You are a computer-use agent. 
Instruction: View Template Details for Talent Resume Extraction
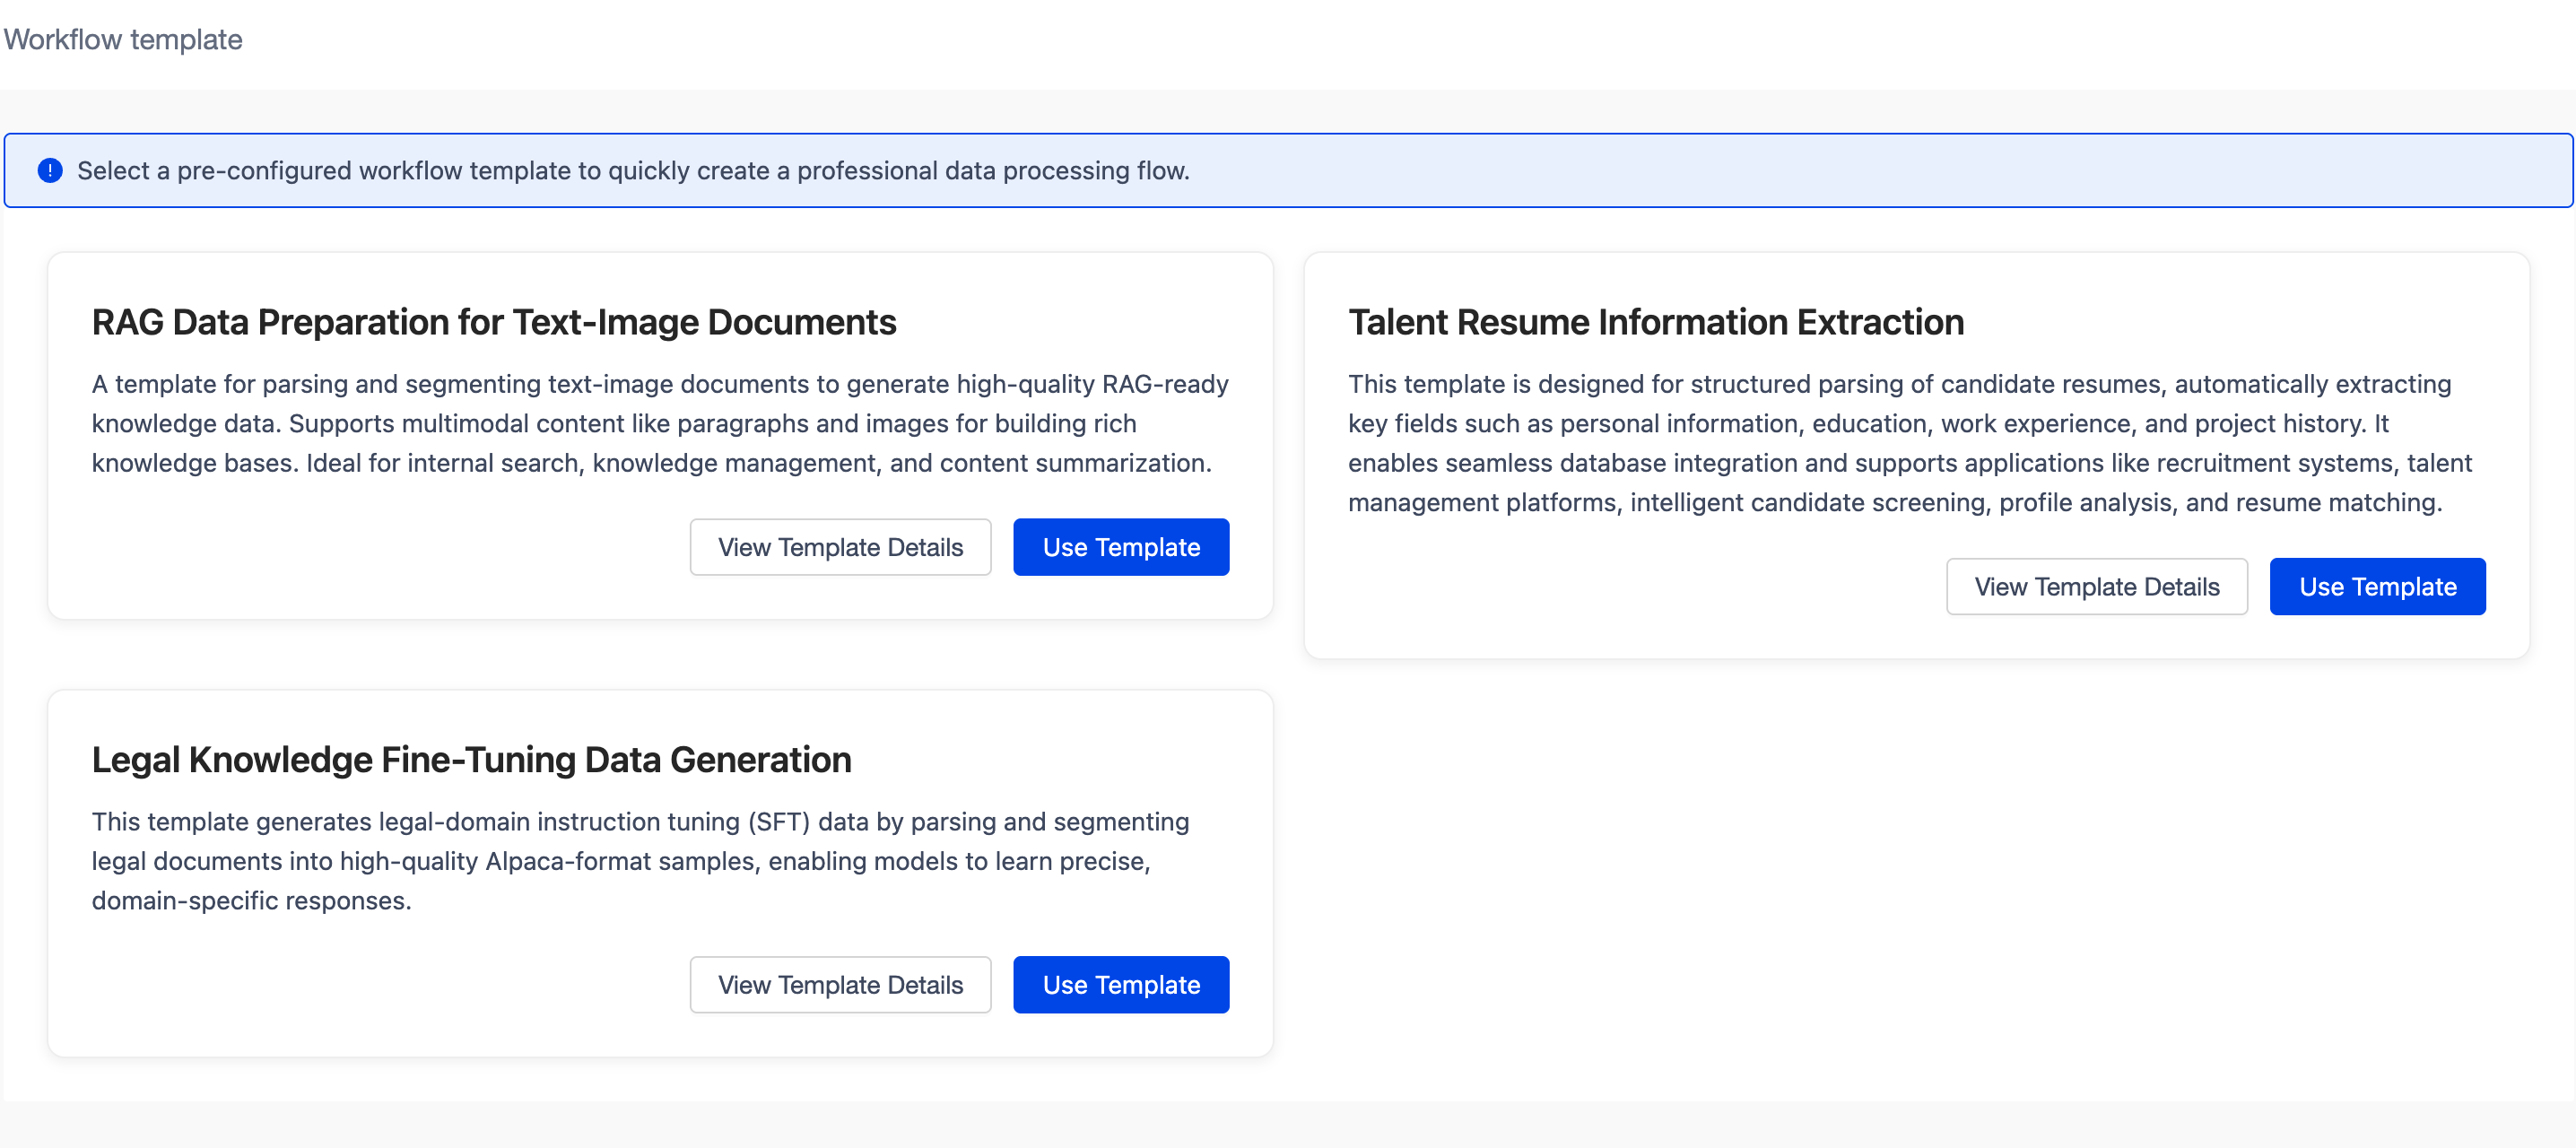pos(2095,587)
